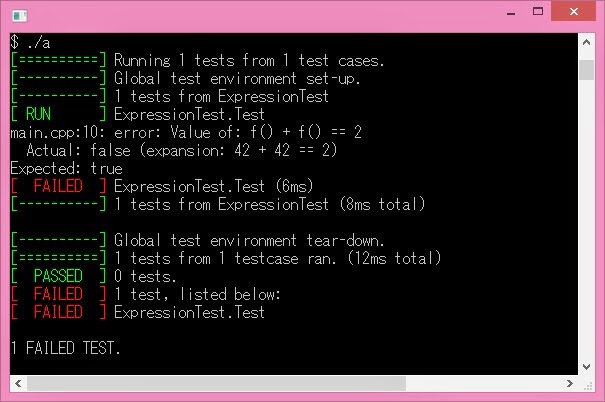The height and width of the screenshot is (402, 605).
Task: Click the '1 FAILED TEST.' summary line
Action: [66, 348]
